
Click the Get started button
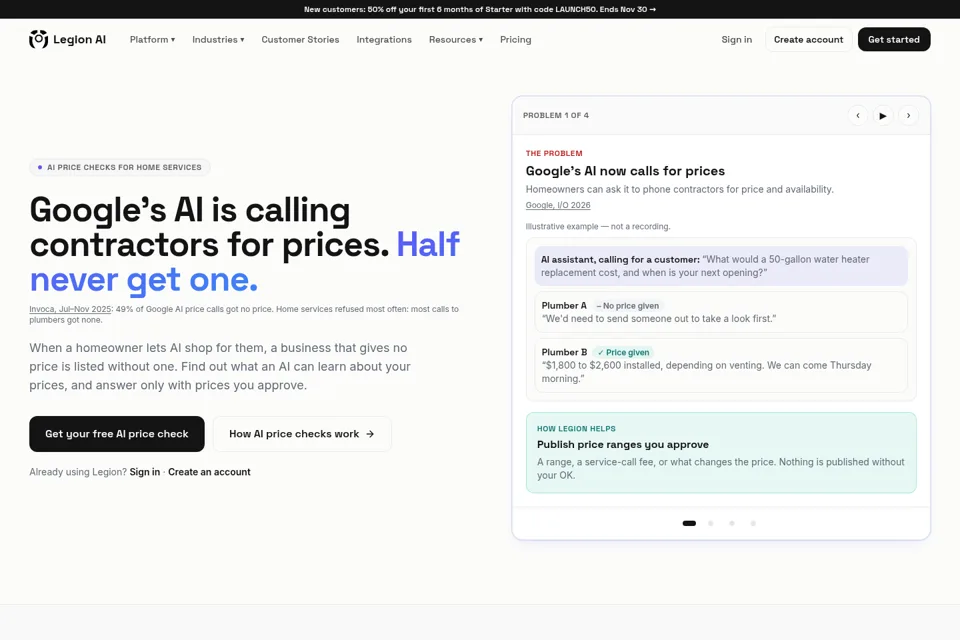tap(894, 39)
